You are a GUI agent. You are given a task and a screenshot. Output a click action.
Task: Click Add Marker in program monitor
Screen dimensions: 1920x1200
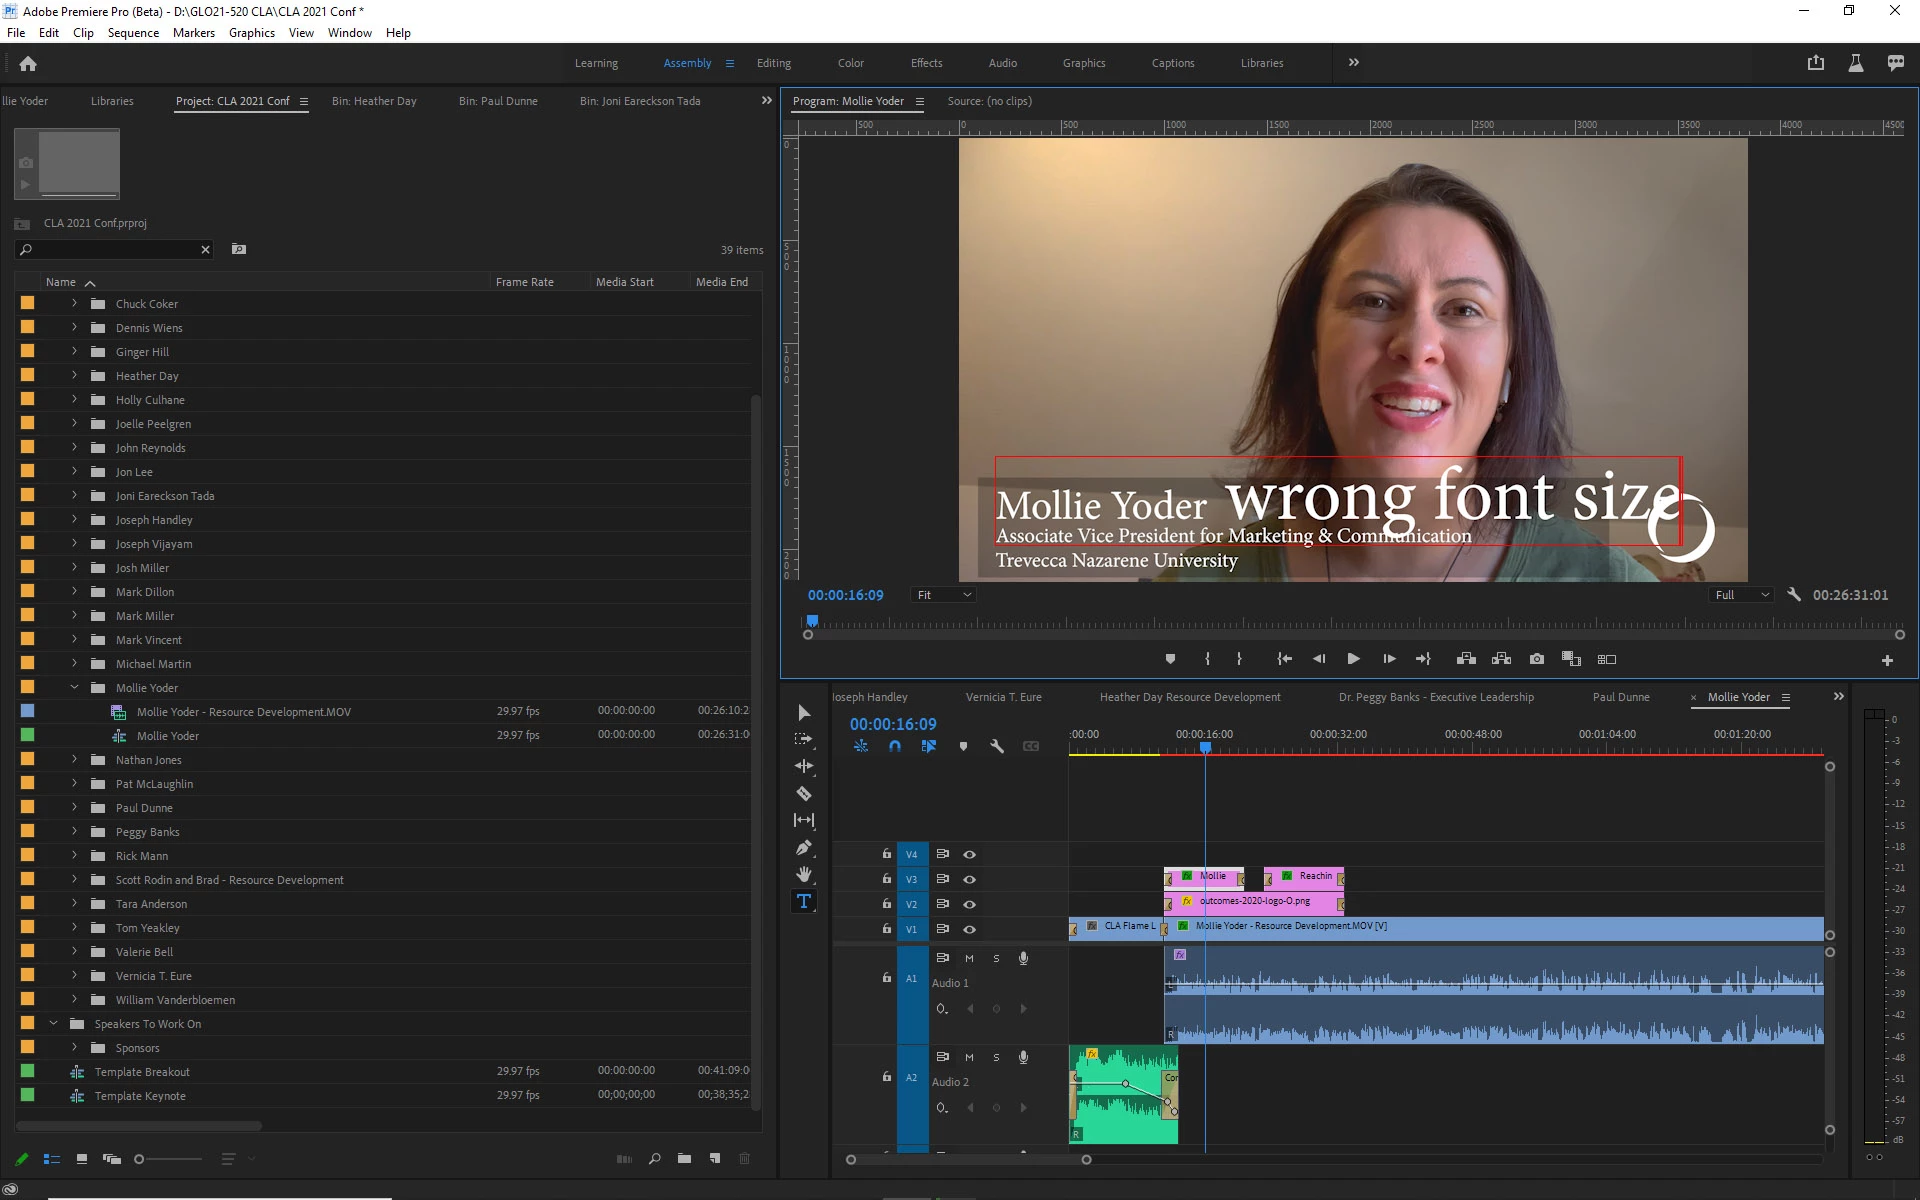(1170, 659)
